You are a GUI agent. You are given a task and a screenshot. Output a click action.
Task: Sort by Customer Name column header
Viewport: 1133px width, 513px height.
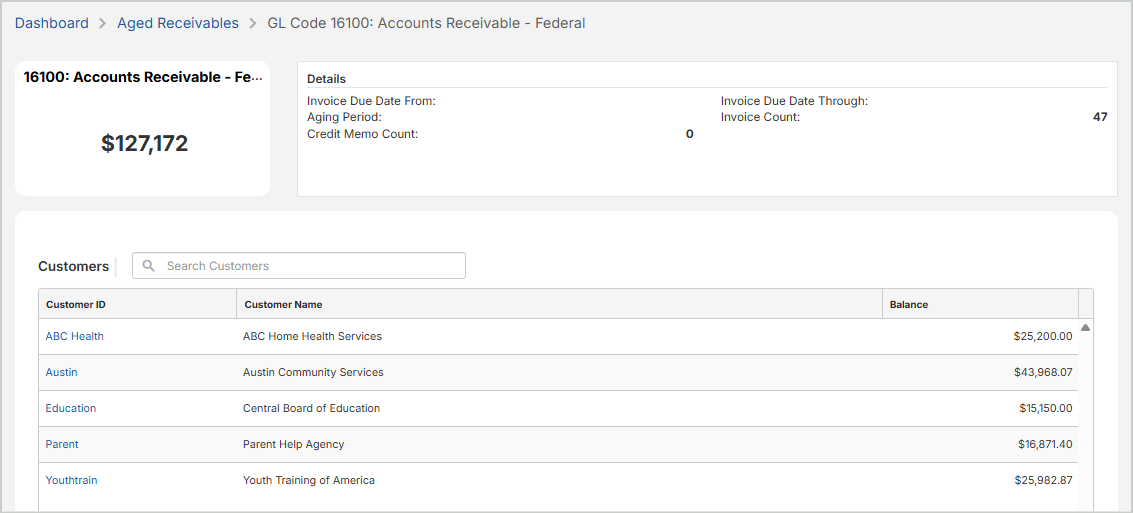(x=283, y=304)
